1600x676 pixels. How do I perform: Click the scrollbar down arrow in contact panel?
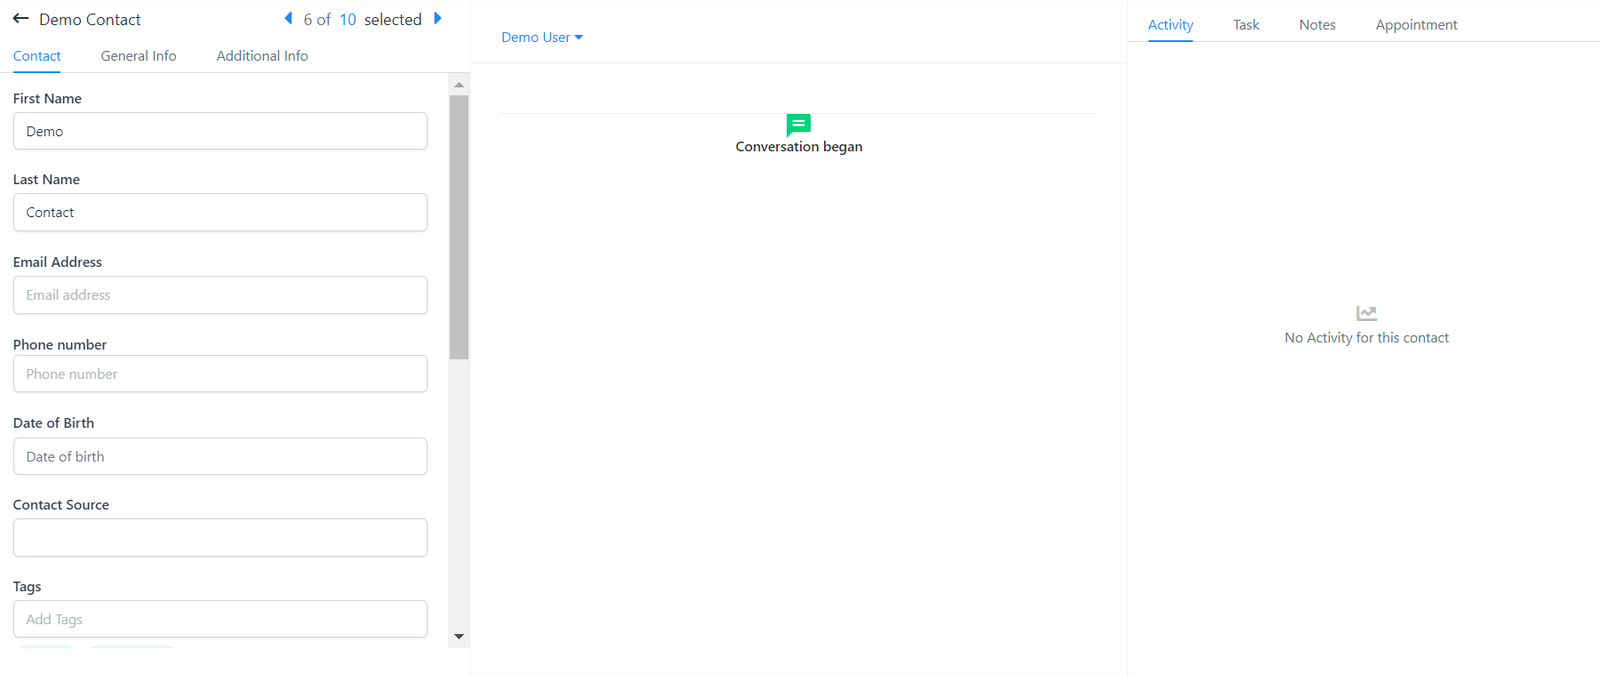coord(459,636)
